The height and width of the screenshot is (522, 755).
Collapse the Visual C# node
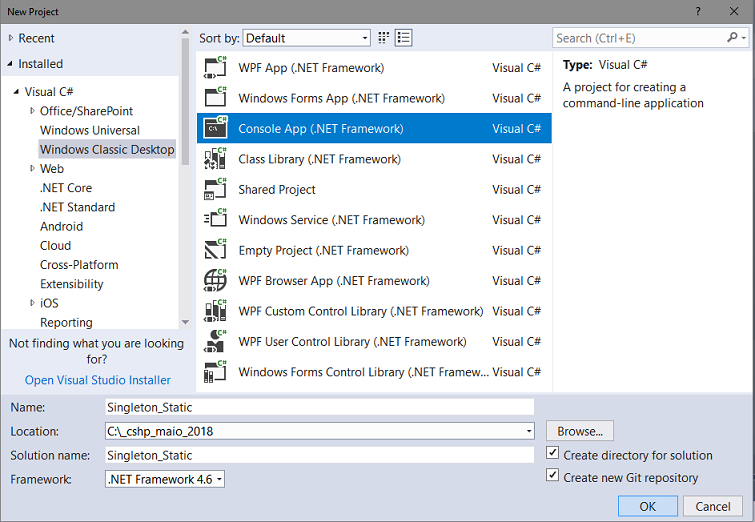[16, 91]
